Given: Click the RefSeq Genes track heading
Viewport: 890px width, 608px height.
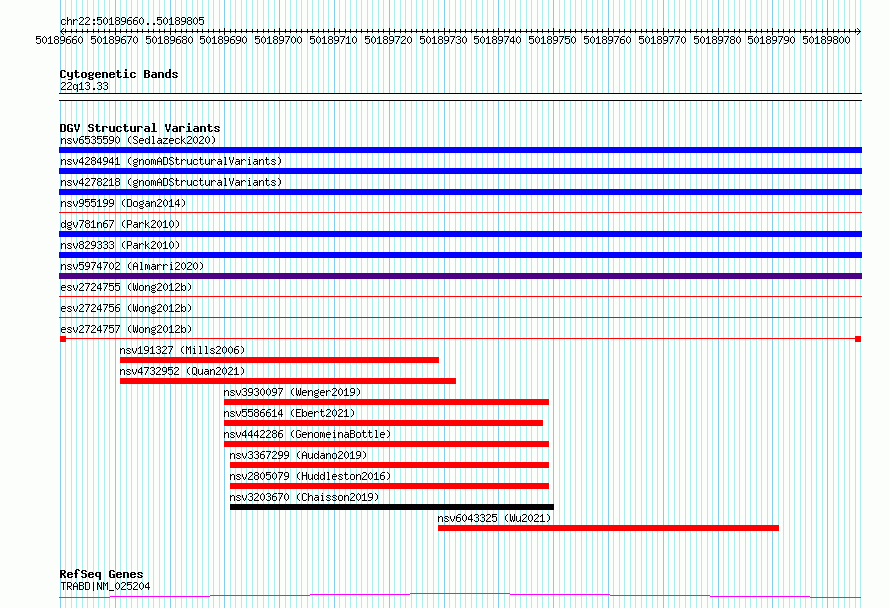Looking at the screenshot, I should point(101,574).
